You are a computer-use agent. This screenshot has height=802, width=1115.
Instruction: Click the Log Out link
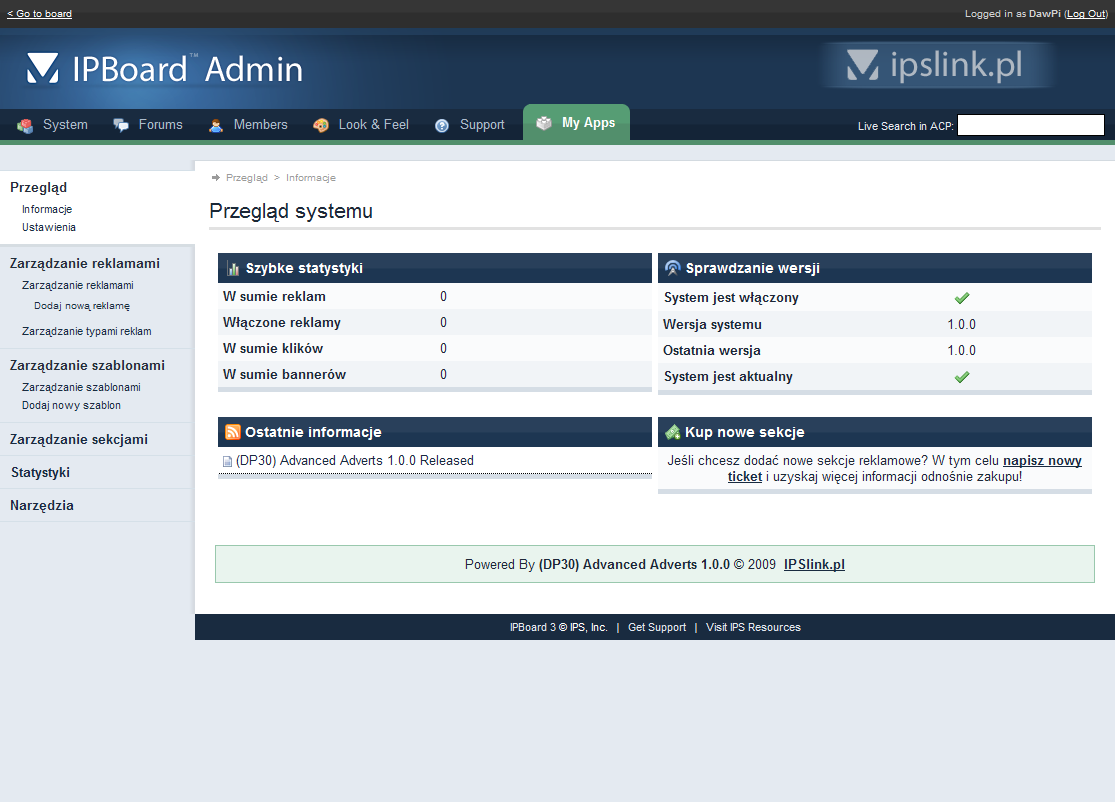tap(1085, 14)
